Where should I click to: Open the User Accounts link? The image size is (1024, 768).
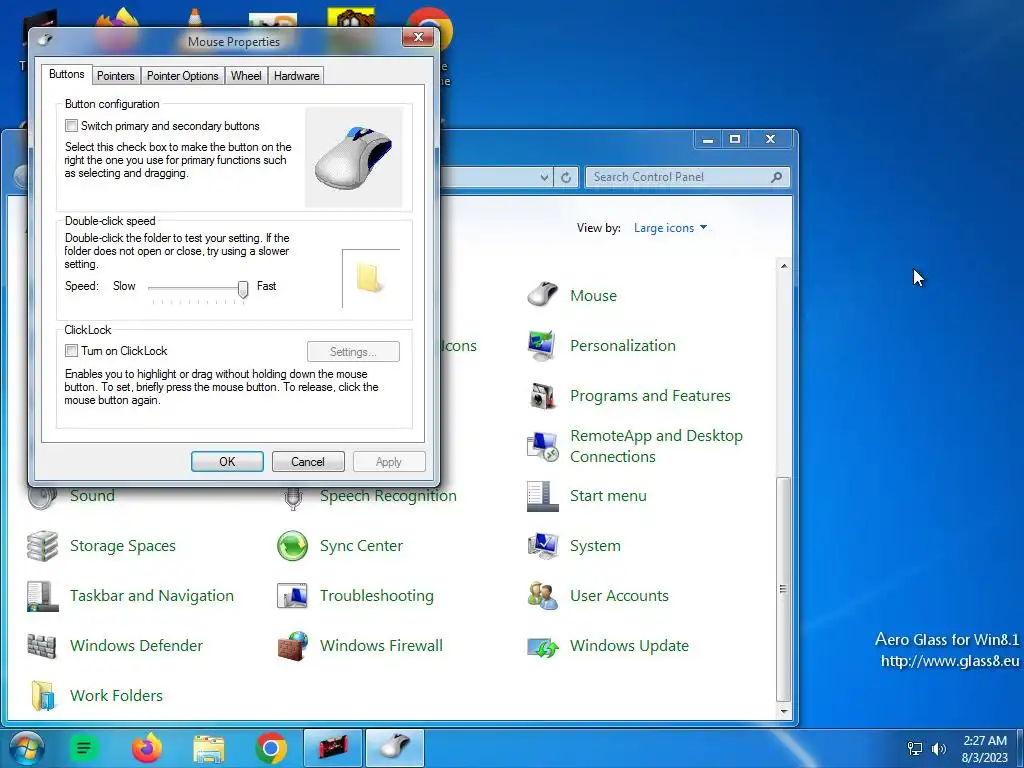619,596
